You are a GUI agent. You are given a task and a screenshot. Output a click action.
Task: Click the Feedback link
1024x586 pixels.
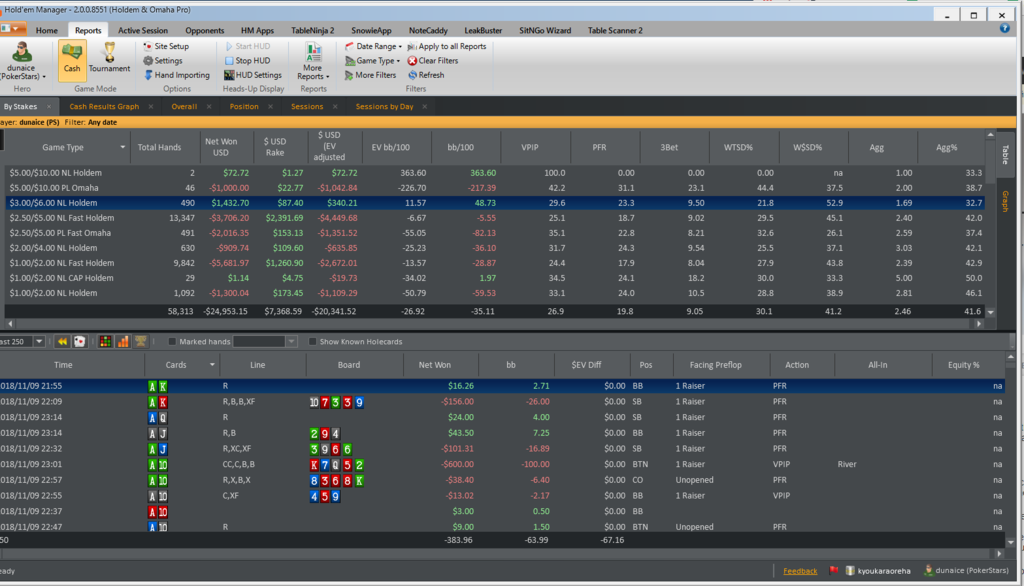click(800, 571)
